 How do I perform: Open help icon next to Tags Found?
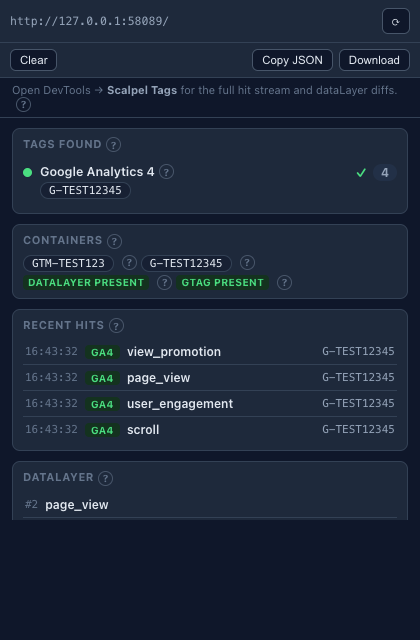(x=113, y=144)
